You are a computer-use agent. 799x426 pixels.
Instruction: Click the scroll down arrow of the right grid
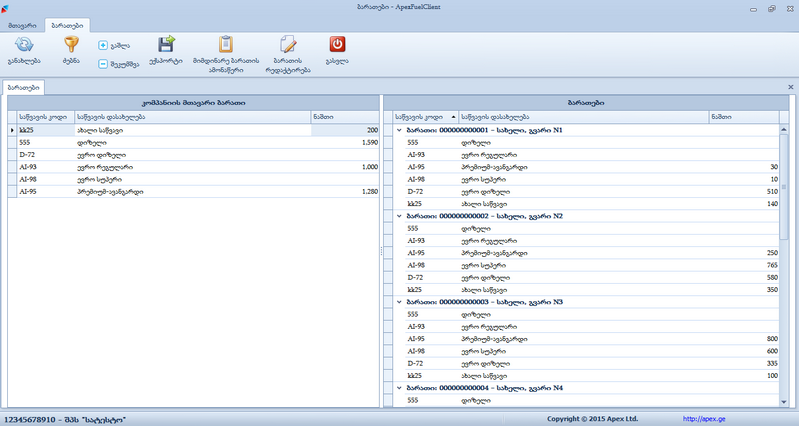tap(784, 402)
